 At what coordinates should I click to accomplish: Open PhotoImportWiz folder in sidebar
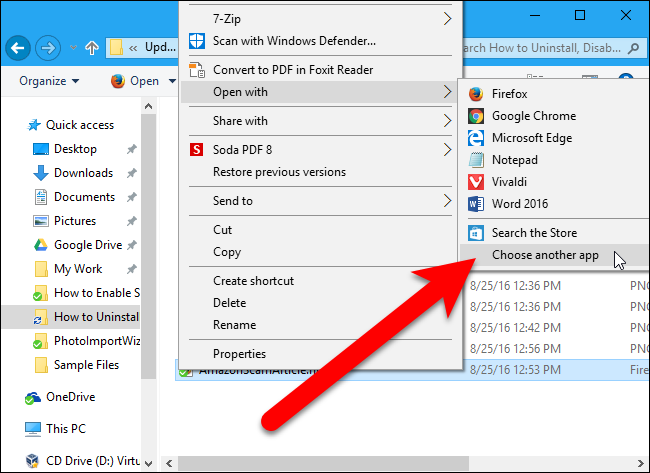coord(87,341)
